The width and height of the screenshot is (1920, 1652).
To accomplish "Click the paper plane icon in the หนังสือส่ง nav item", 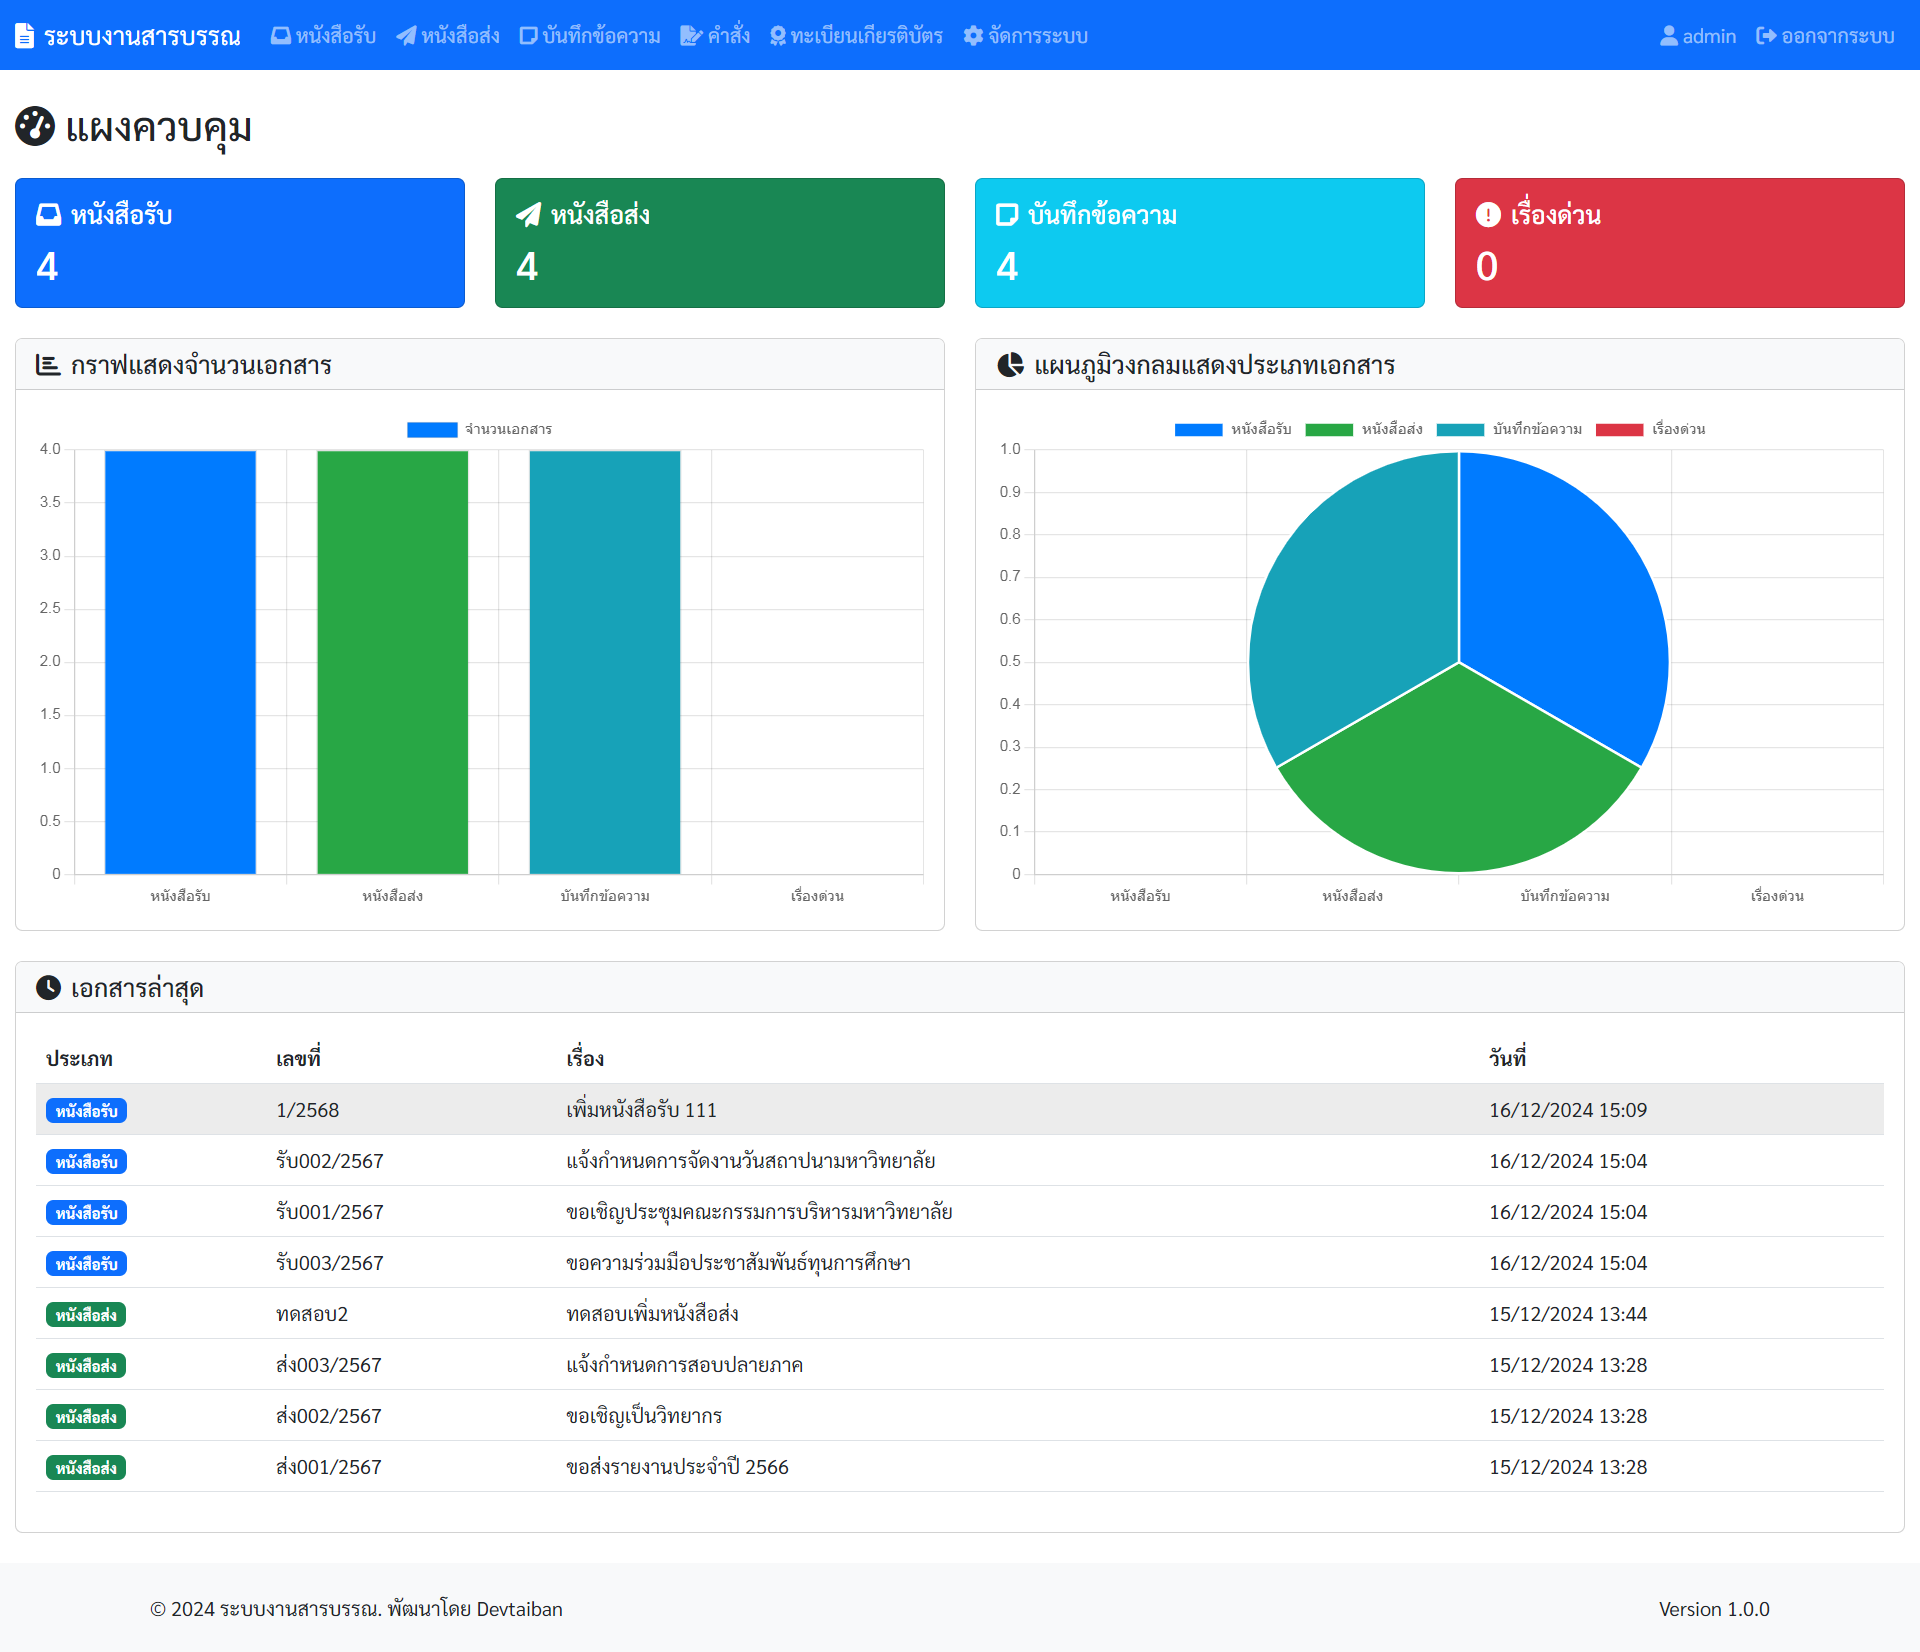I will [406, 36].
